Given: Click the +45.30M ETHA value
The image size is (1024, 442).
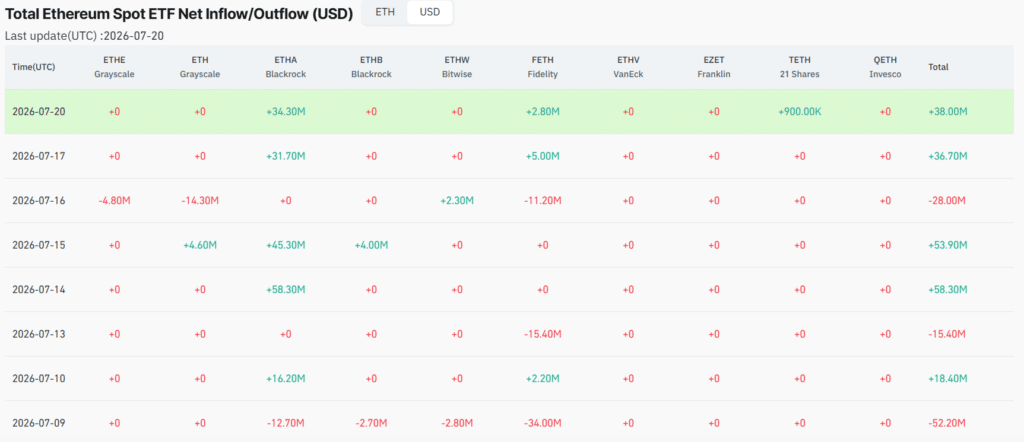Looking at the screenshot, I should pos(285,245).
